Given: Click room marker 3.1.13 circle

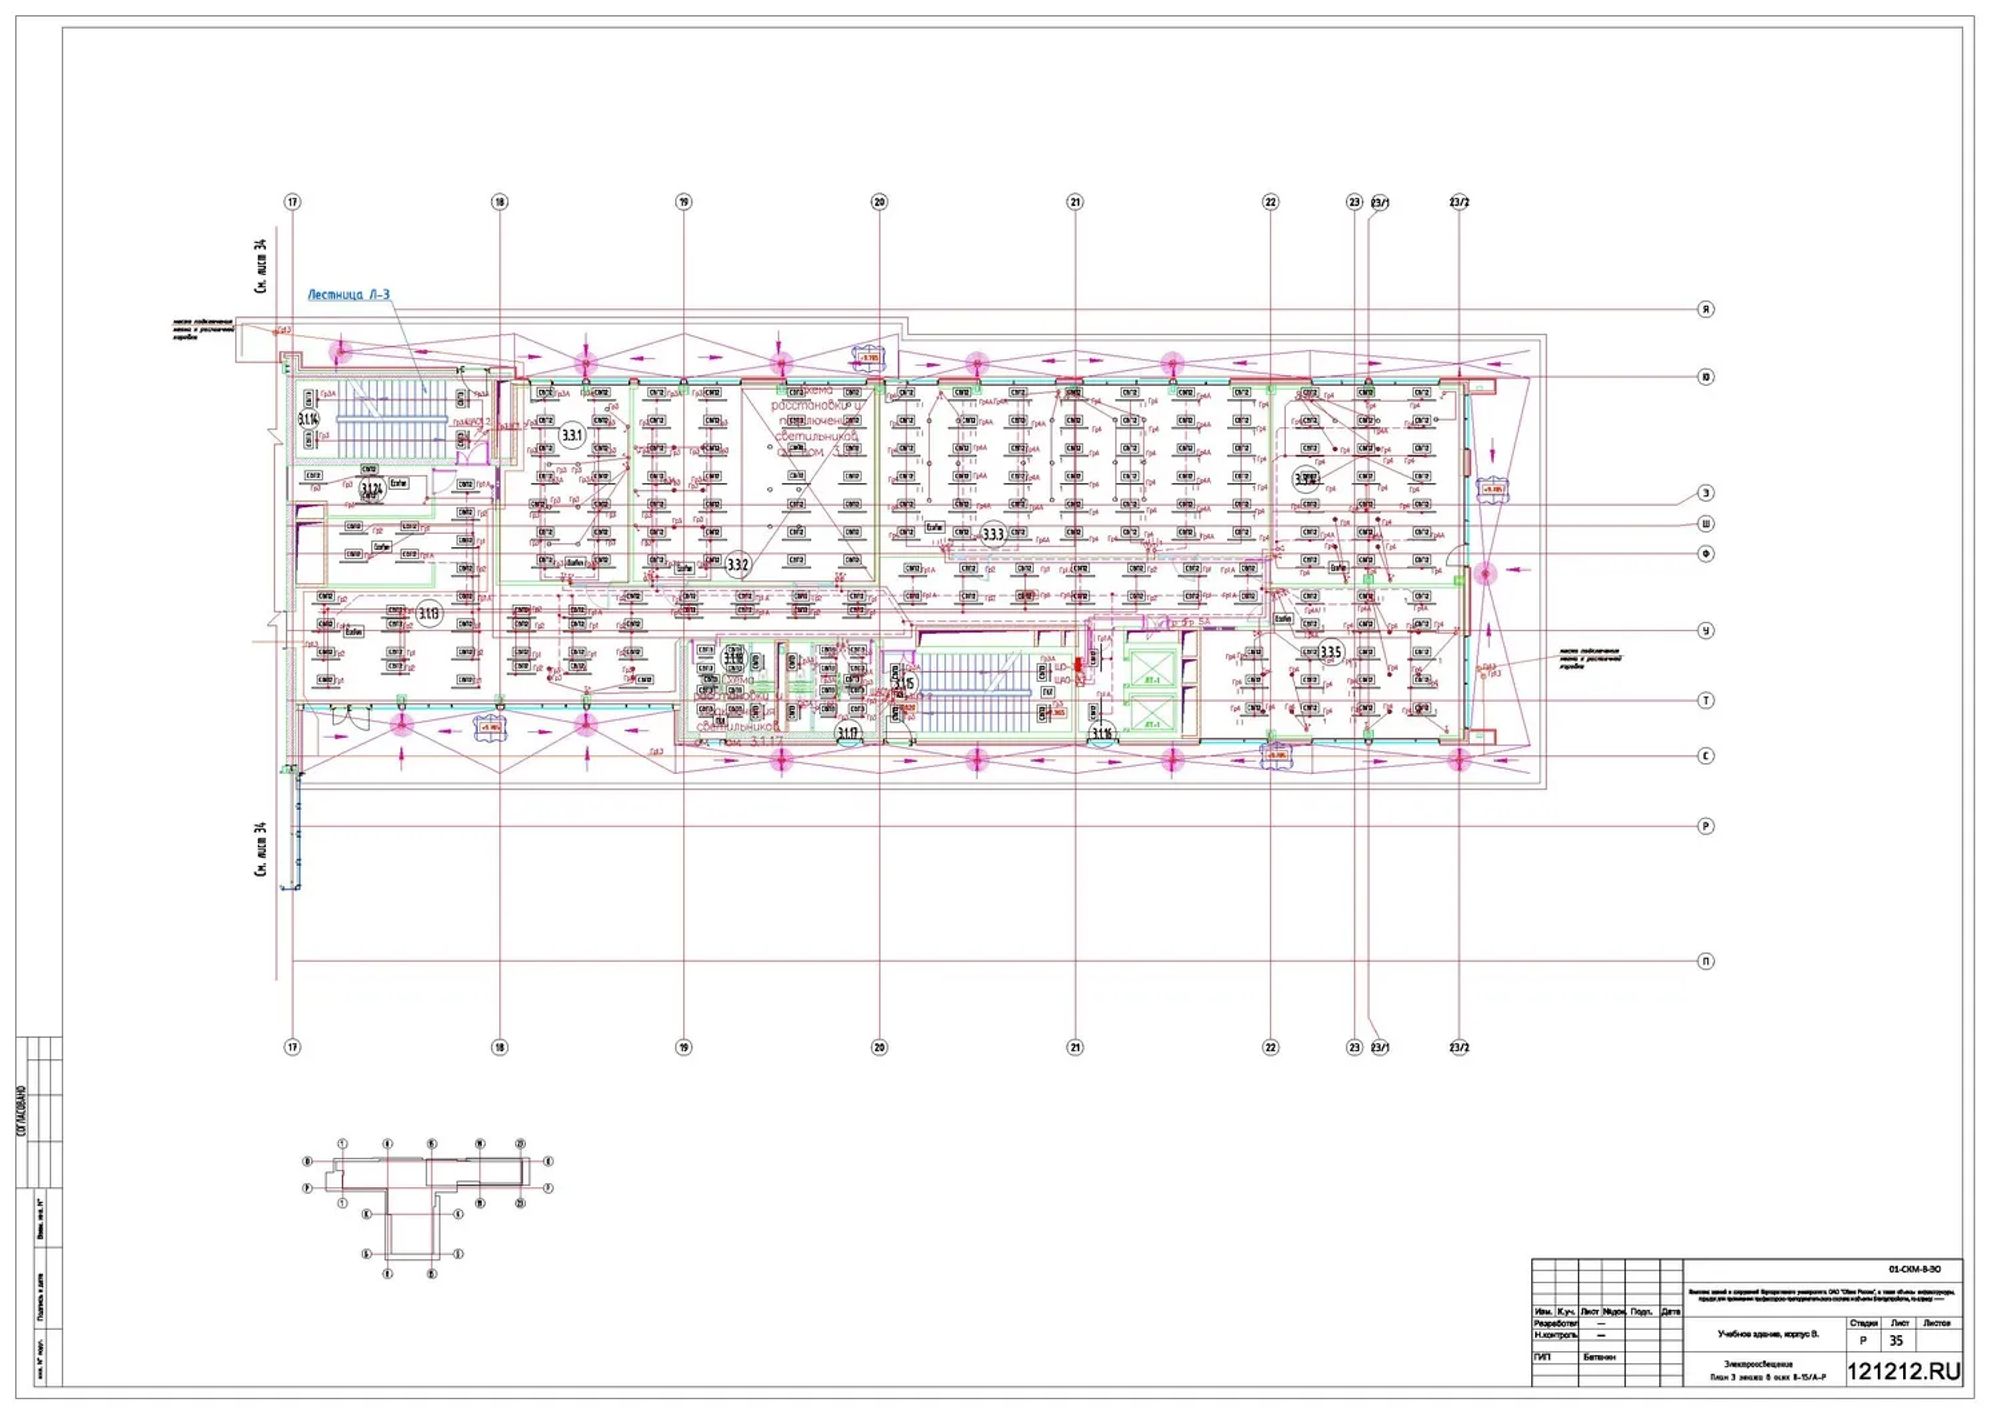Looking at the screenshot, I should coord(429,613).
